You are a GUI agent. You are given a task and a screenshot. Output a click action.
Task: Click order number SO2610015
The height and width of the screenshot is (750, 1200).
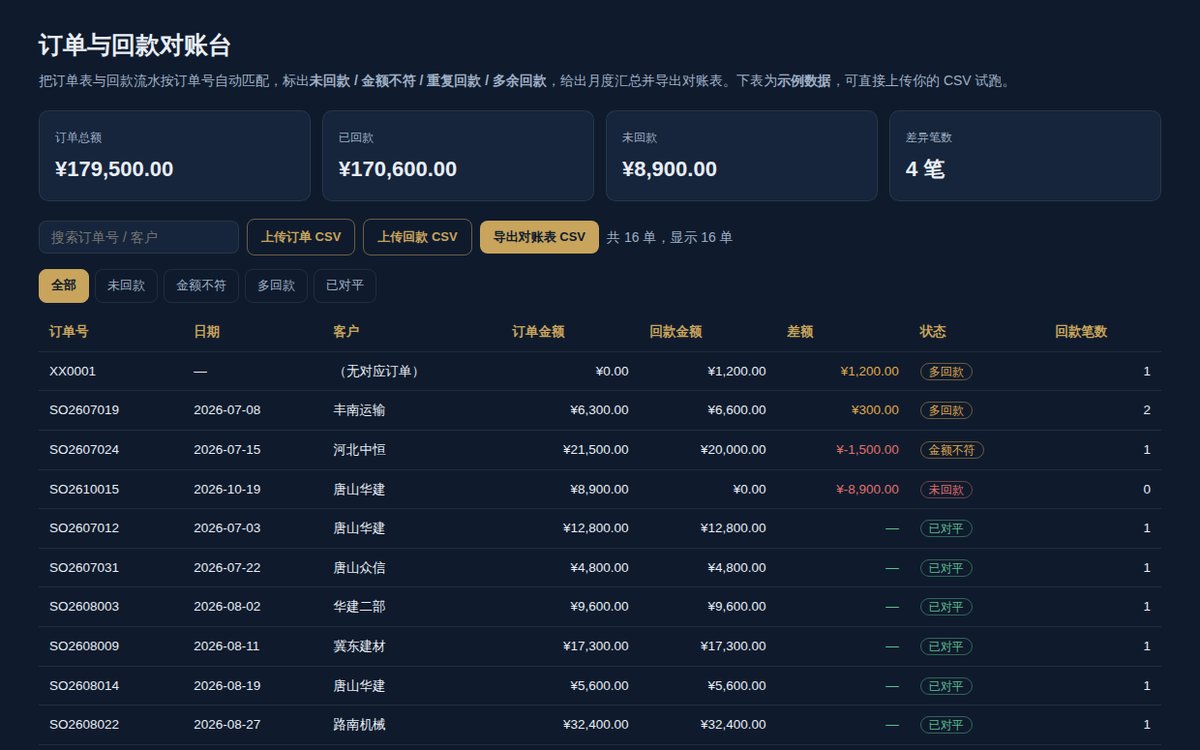pos(84,489)
